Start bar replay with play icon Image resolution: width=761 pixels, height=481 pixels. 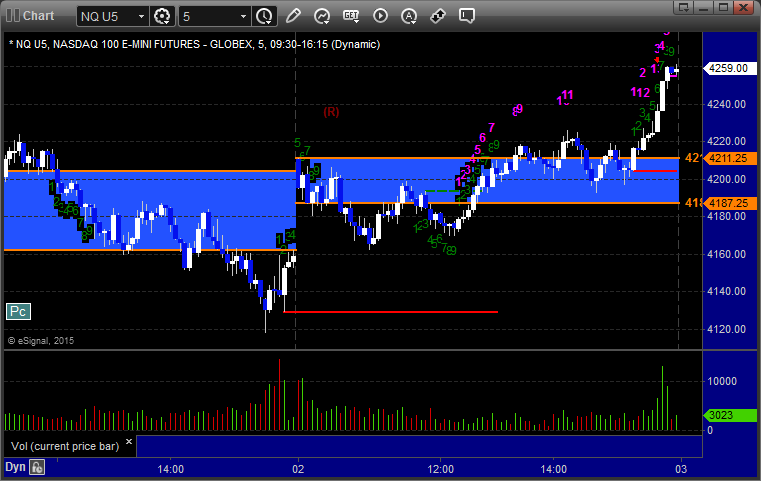[380, 16]
